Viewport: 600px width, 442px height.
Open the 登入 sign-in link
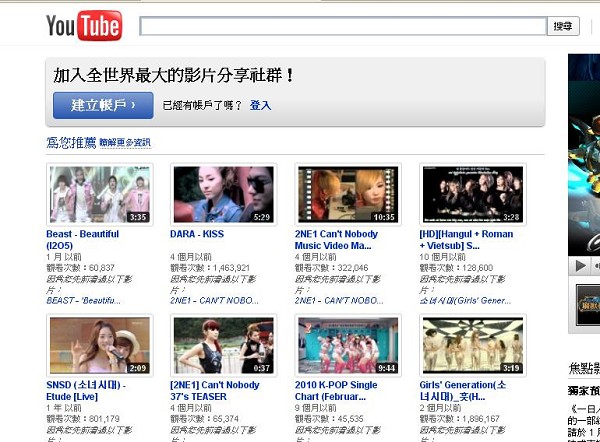(260, 105)
